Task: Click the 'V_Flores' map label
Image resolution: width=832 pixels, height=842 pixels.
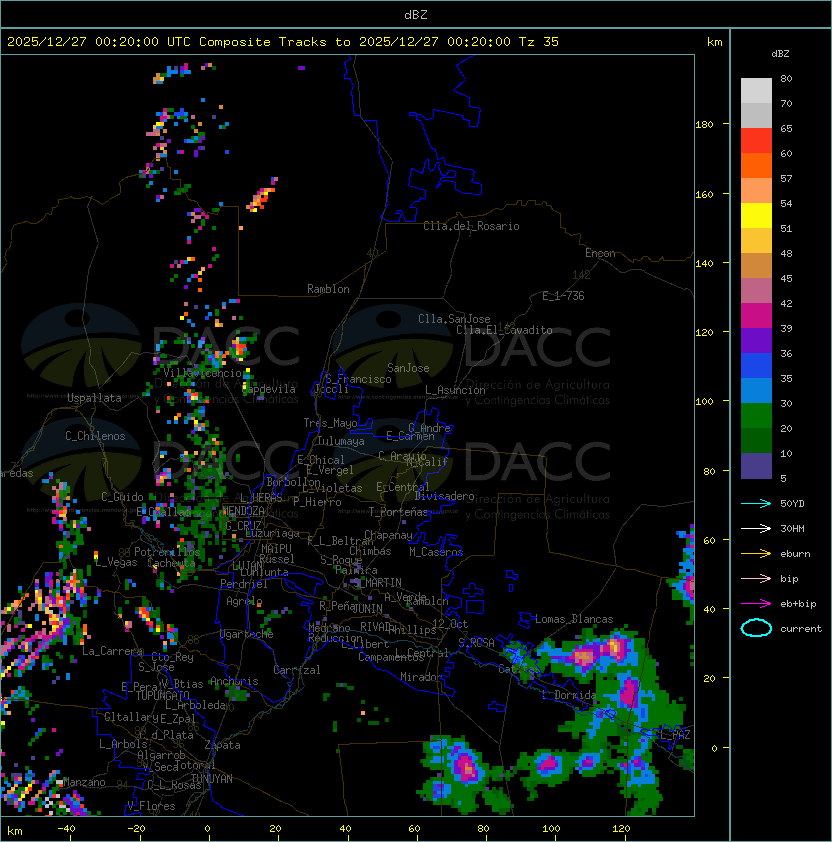Action: 151,807
